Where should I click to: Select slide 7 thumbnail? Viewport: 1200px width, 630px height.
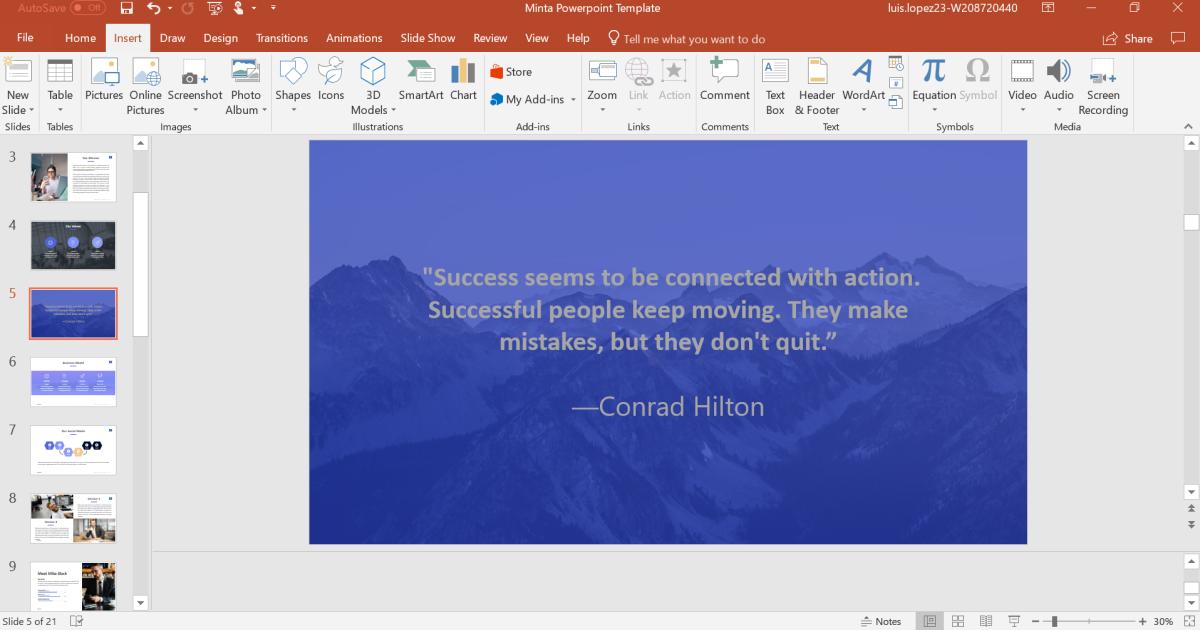(x=72, y=450)
